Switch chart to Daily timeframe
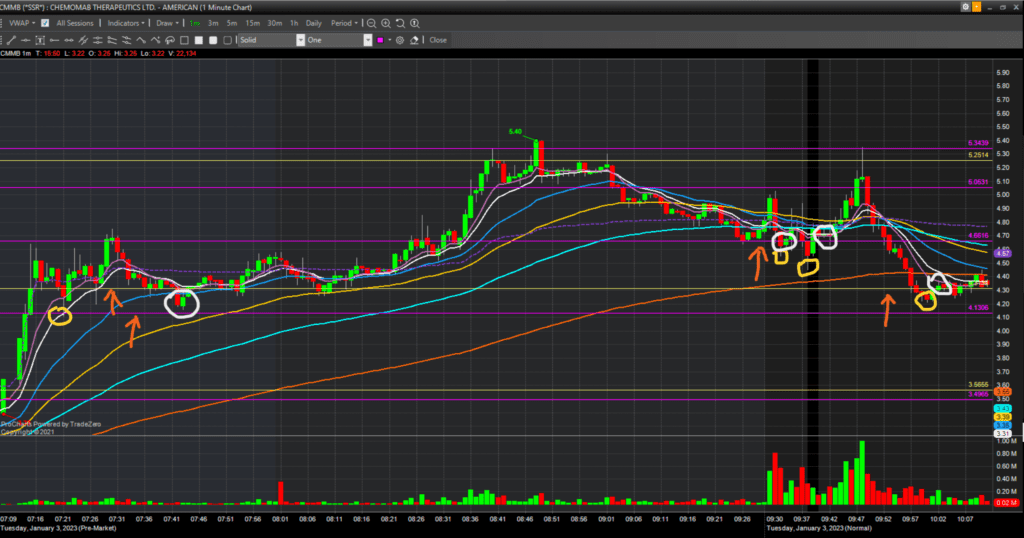Screen dimensions: 1024x538 [x=313, y=22]
